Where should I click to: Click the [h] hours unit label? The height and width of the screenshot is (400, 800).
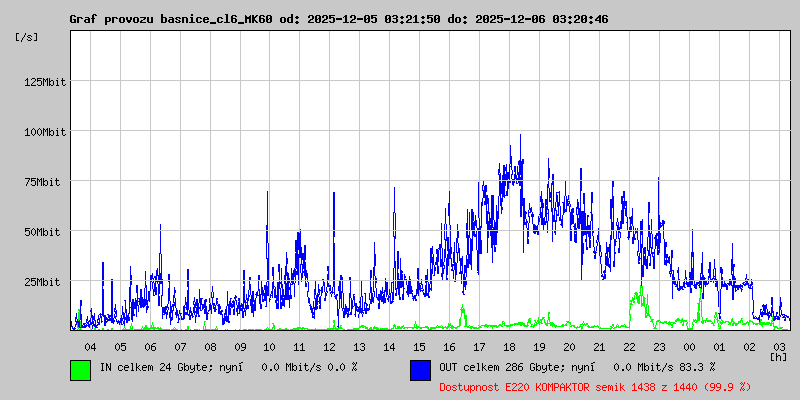[x=778, y=356]
